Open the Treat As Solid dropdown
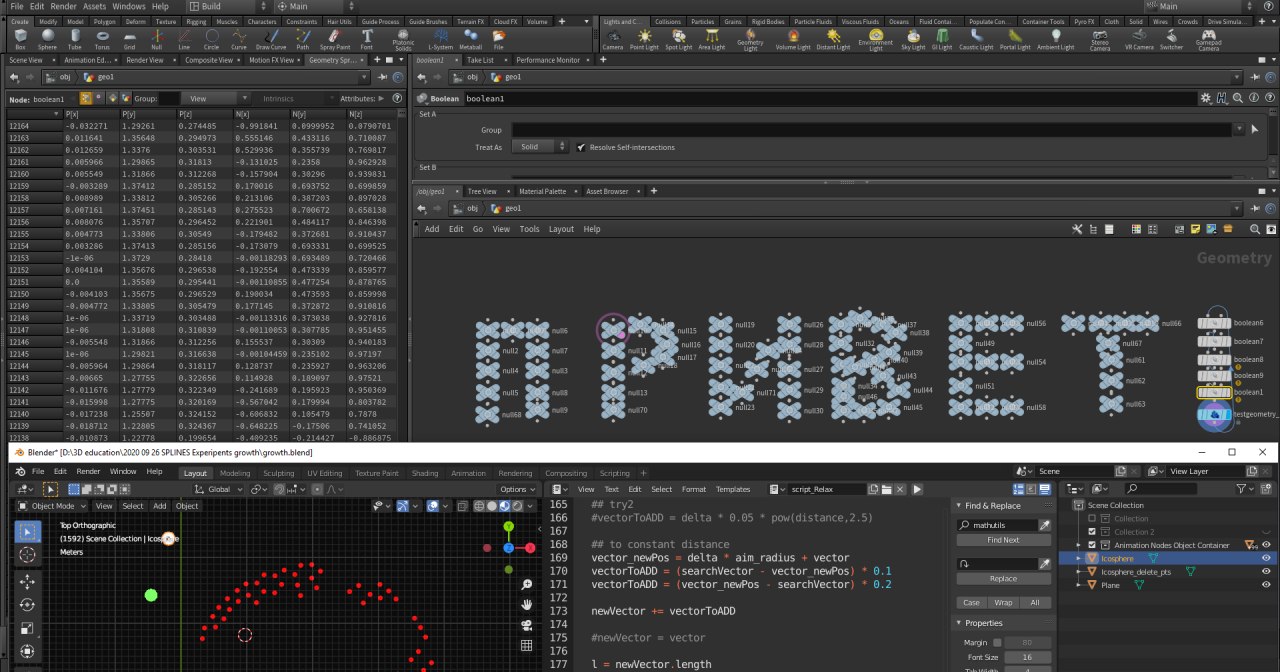The height and width of the screenshot is (672, 1280). pyautogui.click(x=542, y=147)
